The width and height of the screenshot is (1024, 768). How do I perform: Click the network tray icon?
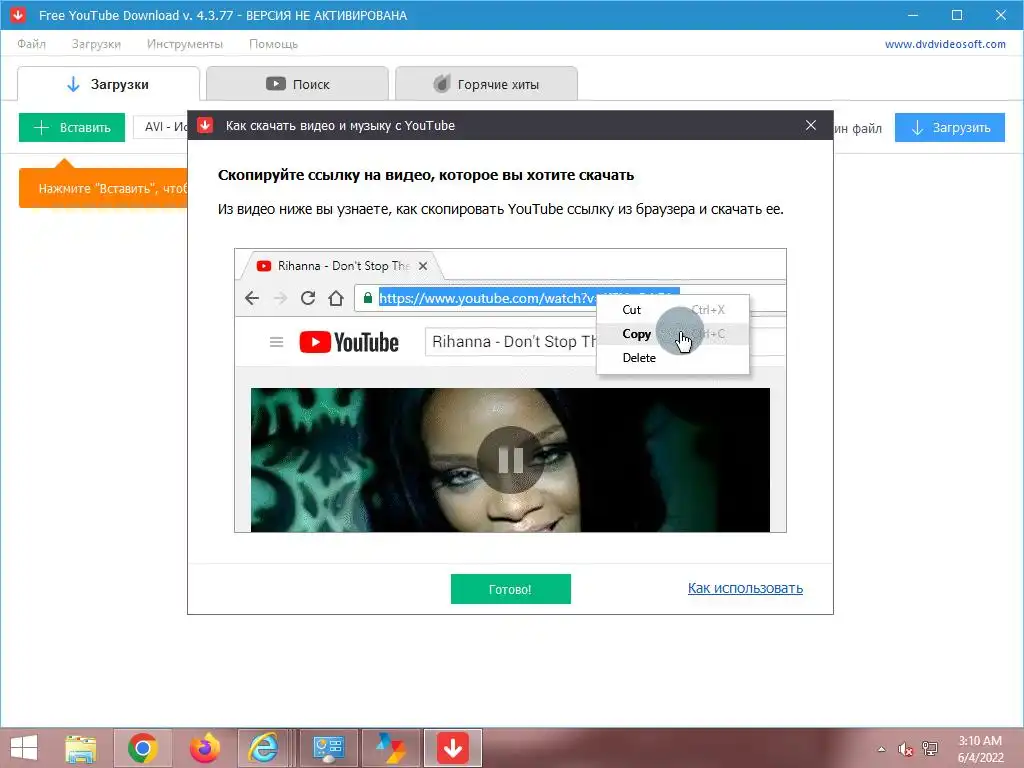[x=930, y=748]
